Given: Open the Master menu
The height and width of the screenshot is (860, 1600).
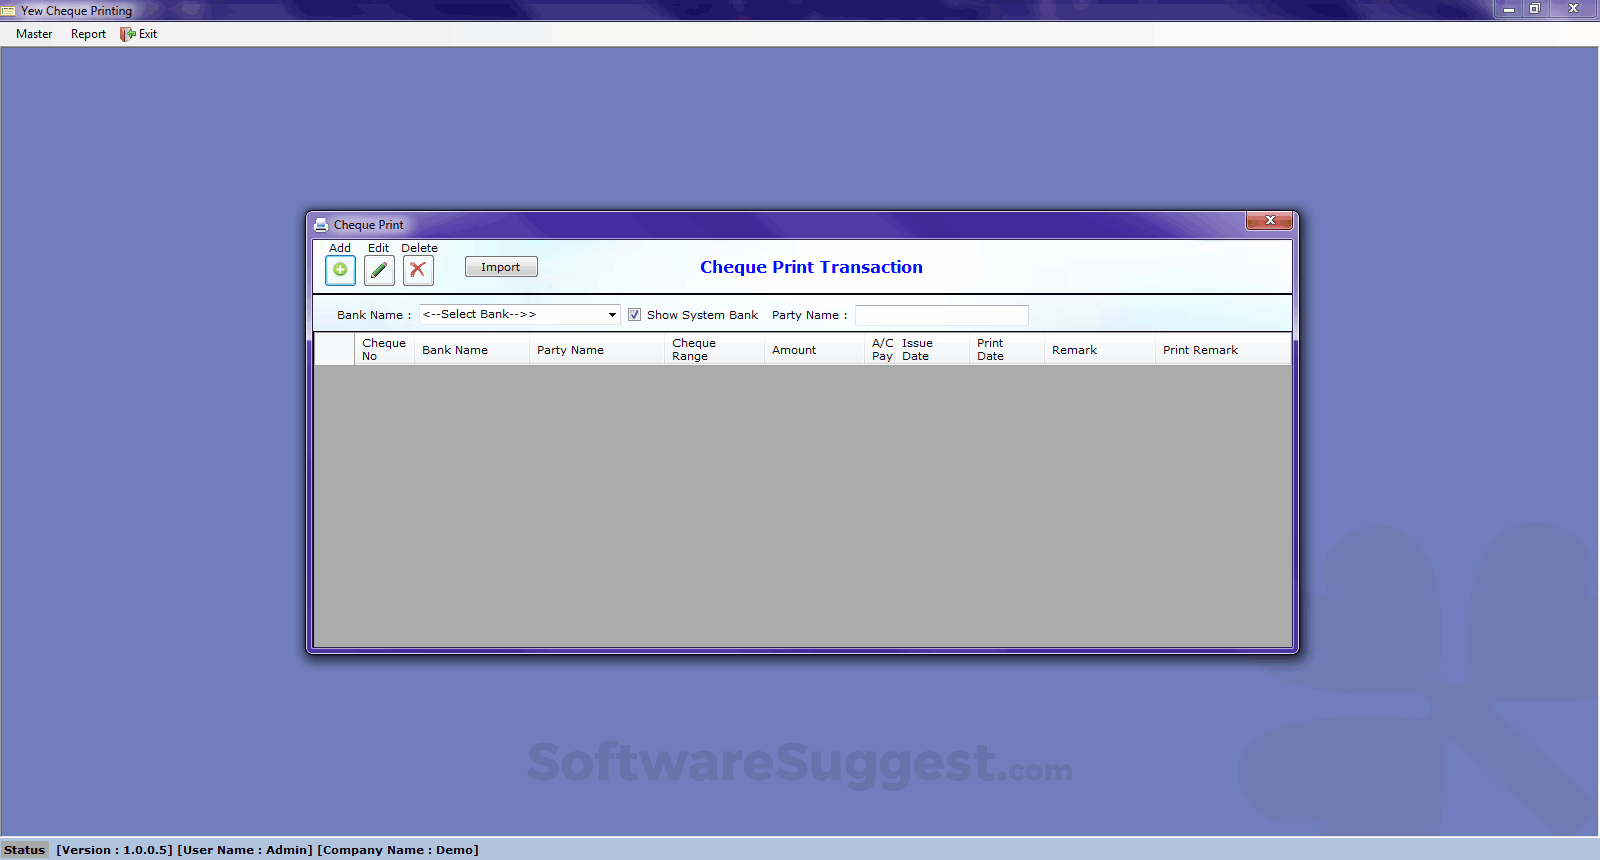Looking at the screenshot, I should point(34,34).
